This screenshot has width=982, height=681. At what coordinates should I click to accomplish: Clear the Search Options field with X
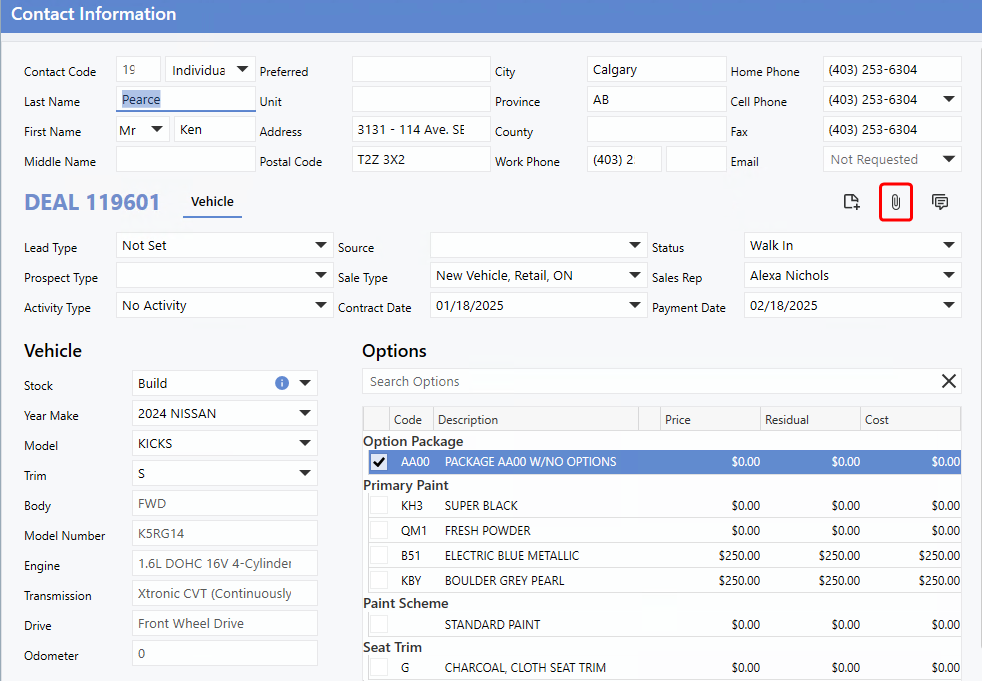pos(949,381)
